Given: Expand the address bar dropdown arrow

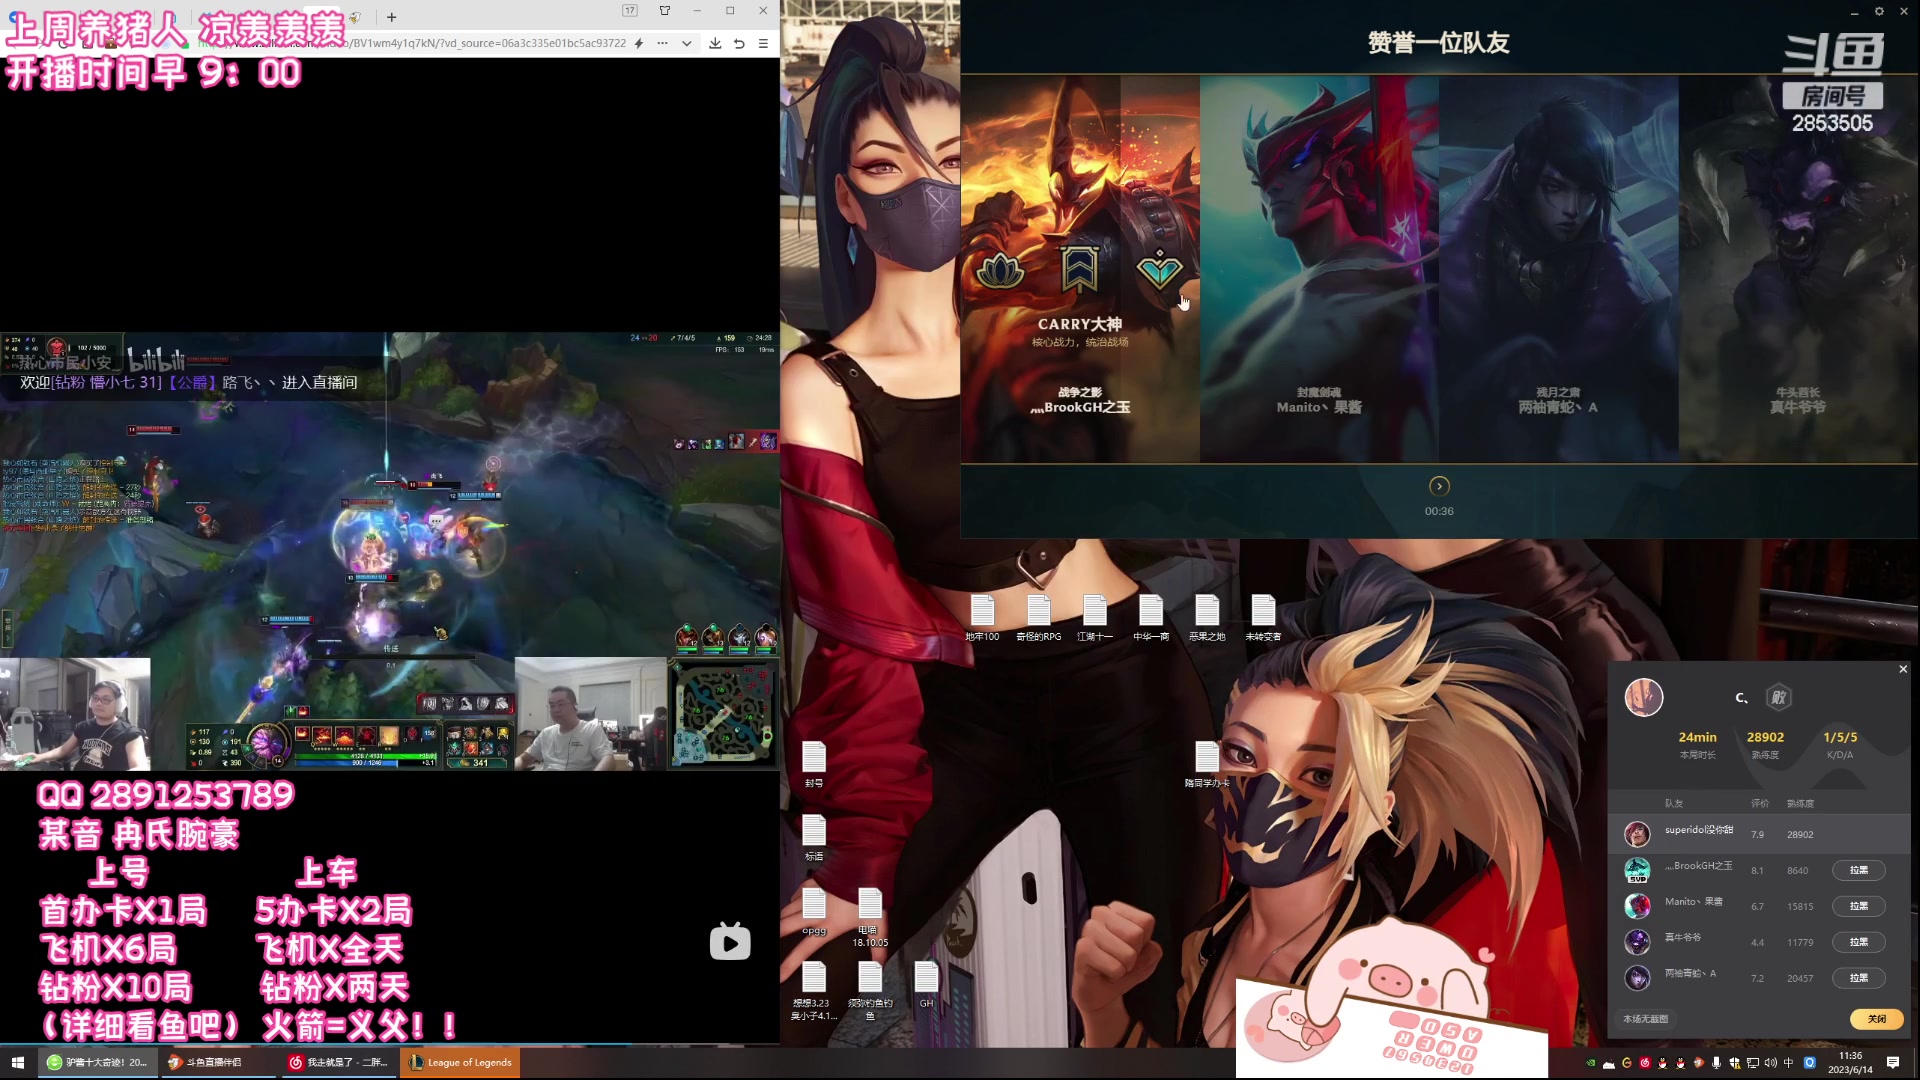Looking at the screenshot, I should pos(687,43).
